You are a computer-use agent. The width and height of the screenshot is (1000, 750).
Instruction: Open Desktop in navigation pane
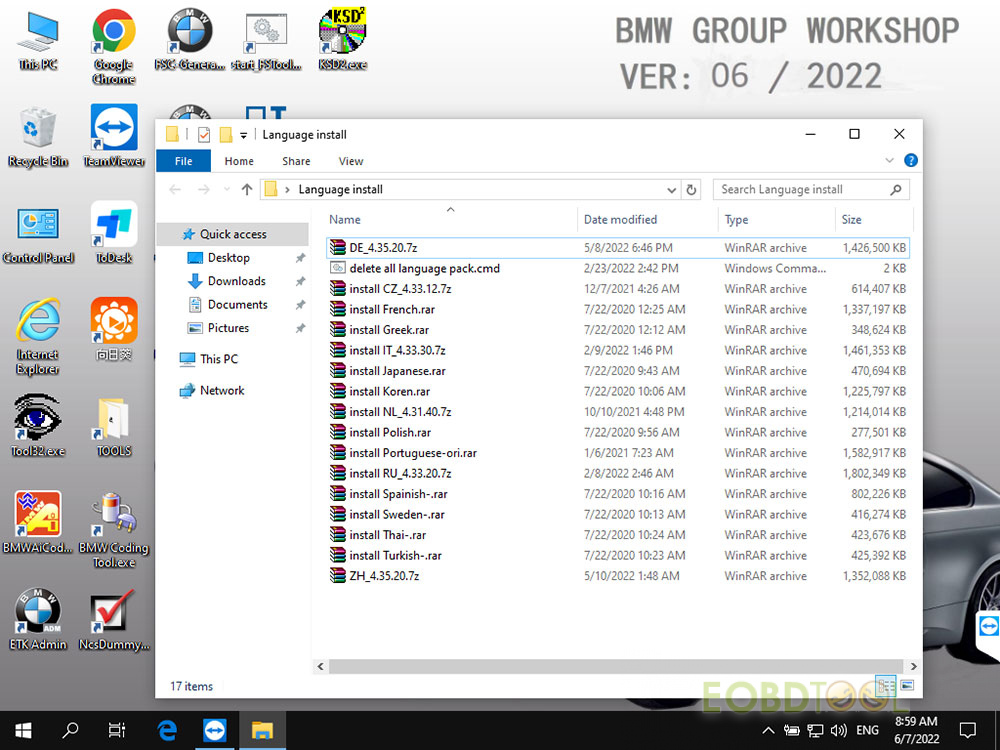[x=228, y=258]
